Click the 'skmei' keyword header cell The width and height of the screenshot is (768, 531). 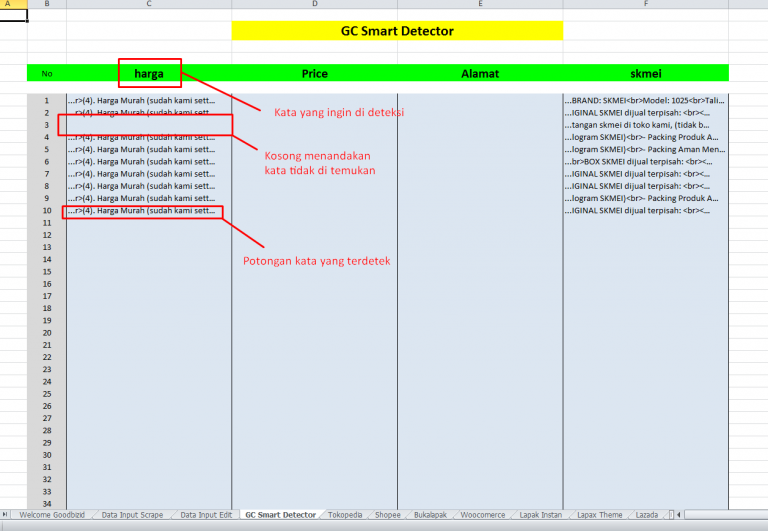[x=645, y=73]
